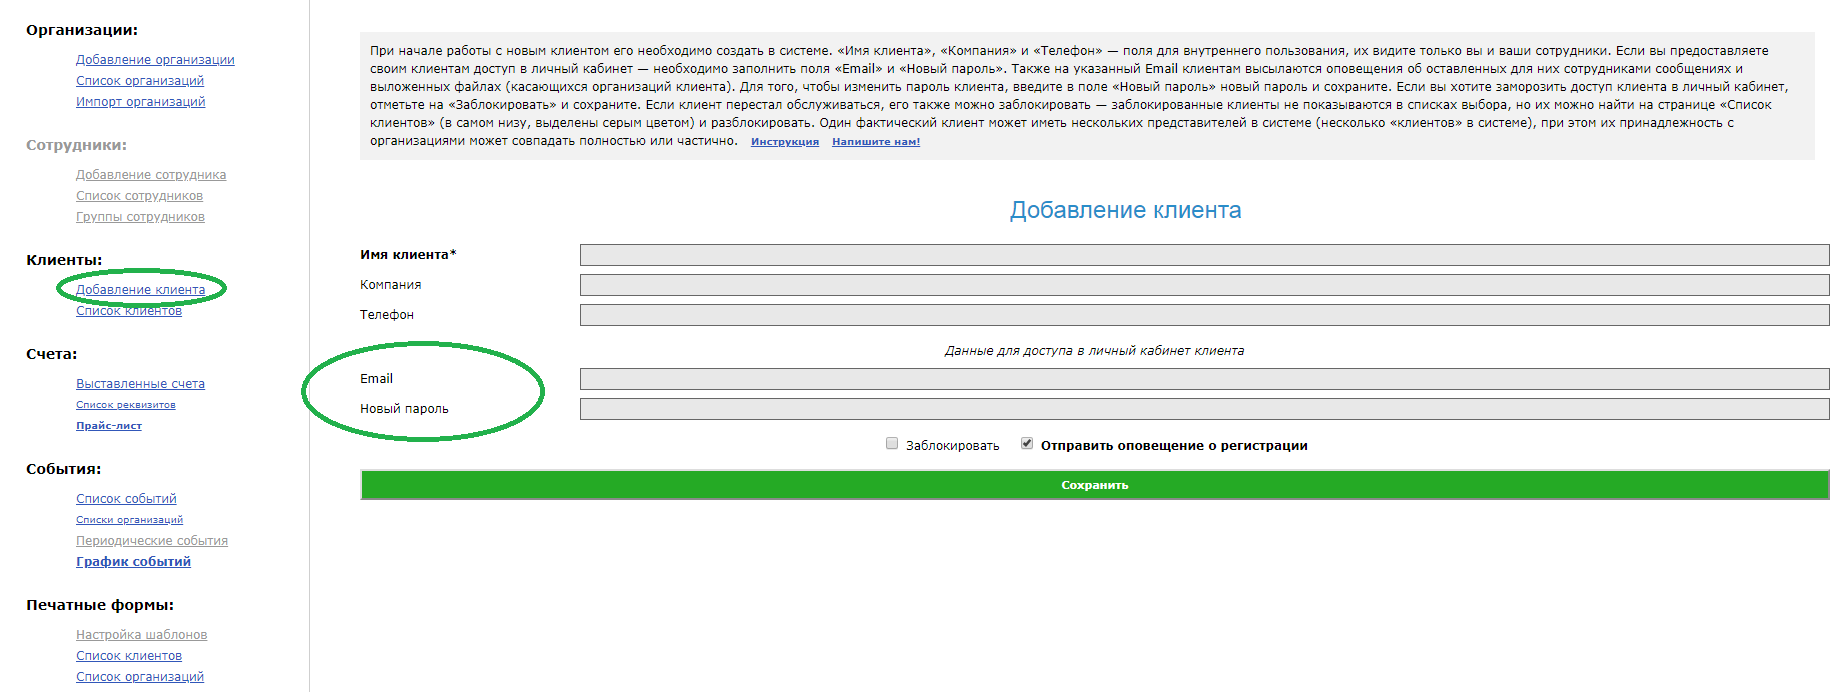Screen dimensions: 1841x692
Task: Open Настройка шаблонов link
Action: pos(141,635)
